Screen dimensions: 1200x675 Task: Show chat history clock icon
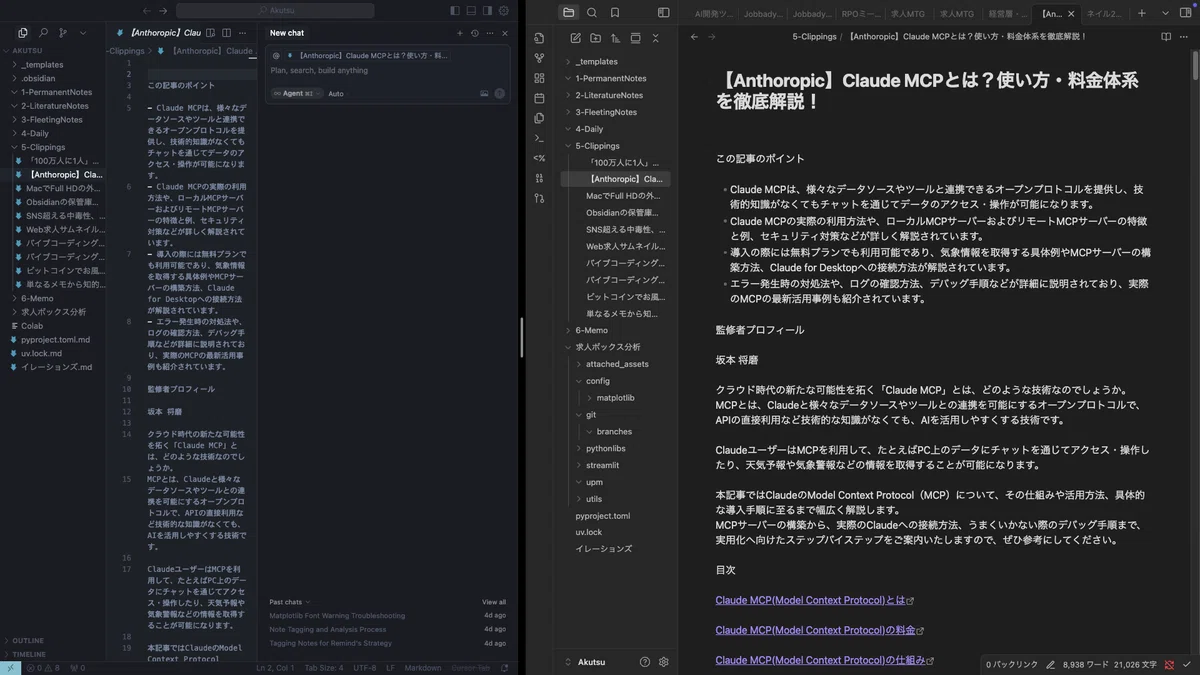[x=474, y=33]
